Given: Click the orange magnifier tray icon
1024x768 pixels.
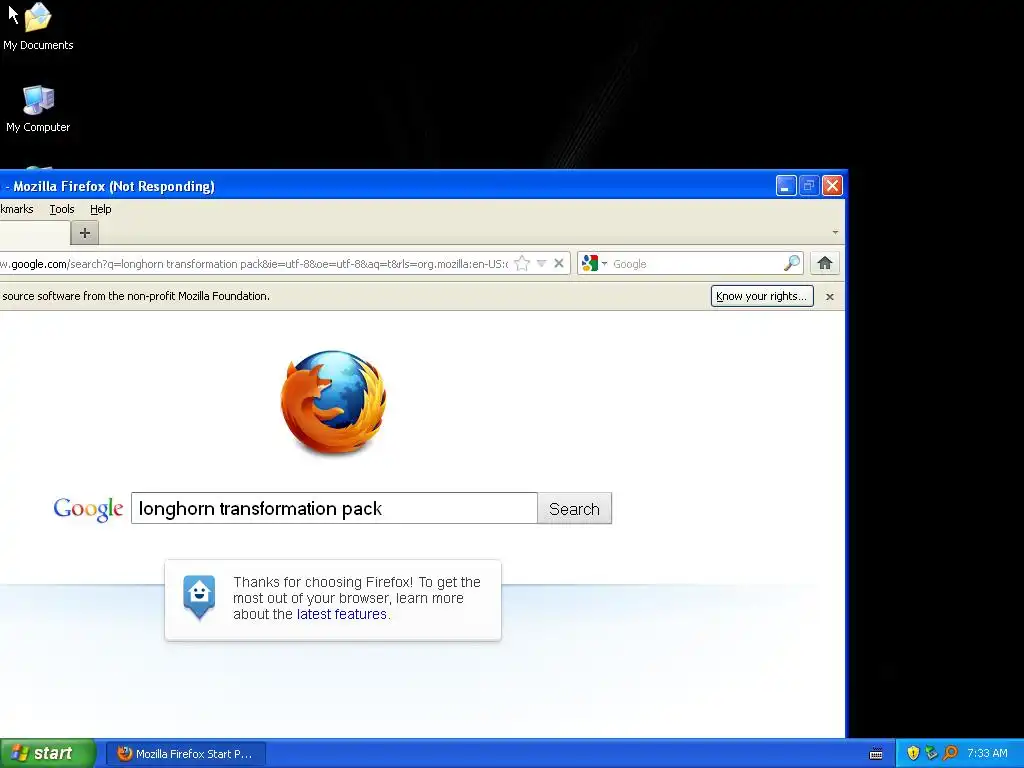Looking at the screenshot, I should click(x=950, y=753).
